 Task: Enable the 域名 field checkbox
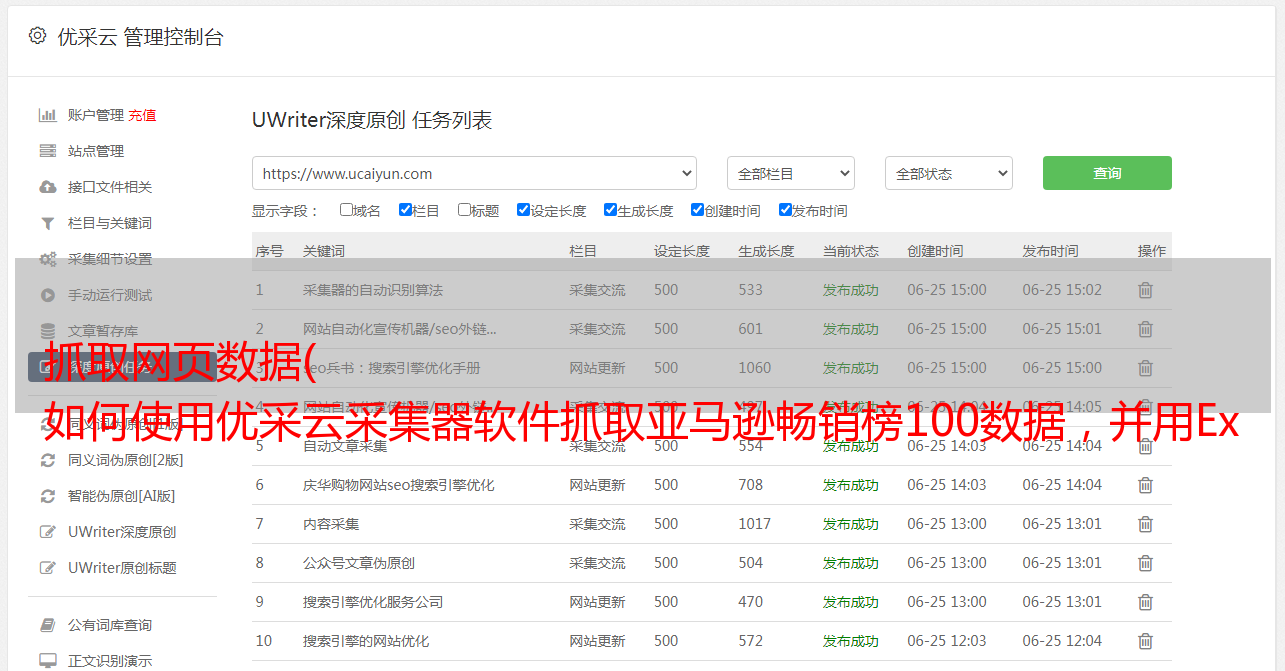346,210
